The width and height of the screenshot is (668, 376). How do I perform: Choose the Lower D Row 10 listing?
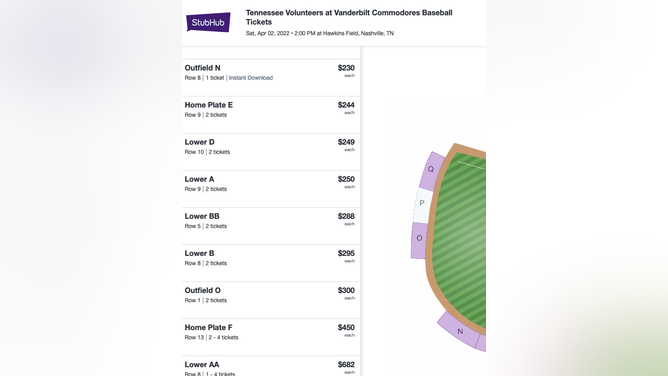click(x=271, y=152)
